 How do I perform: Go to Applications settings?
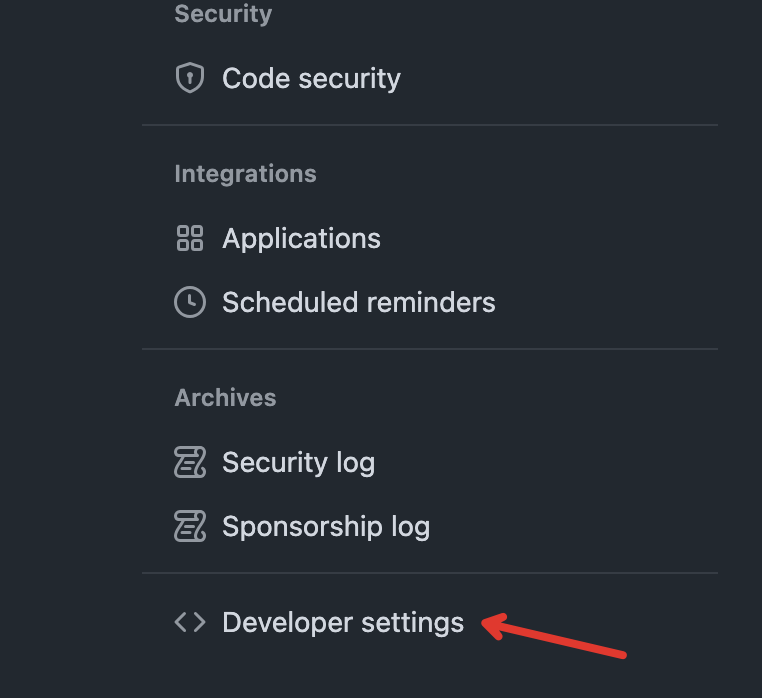(301, 238)
